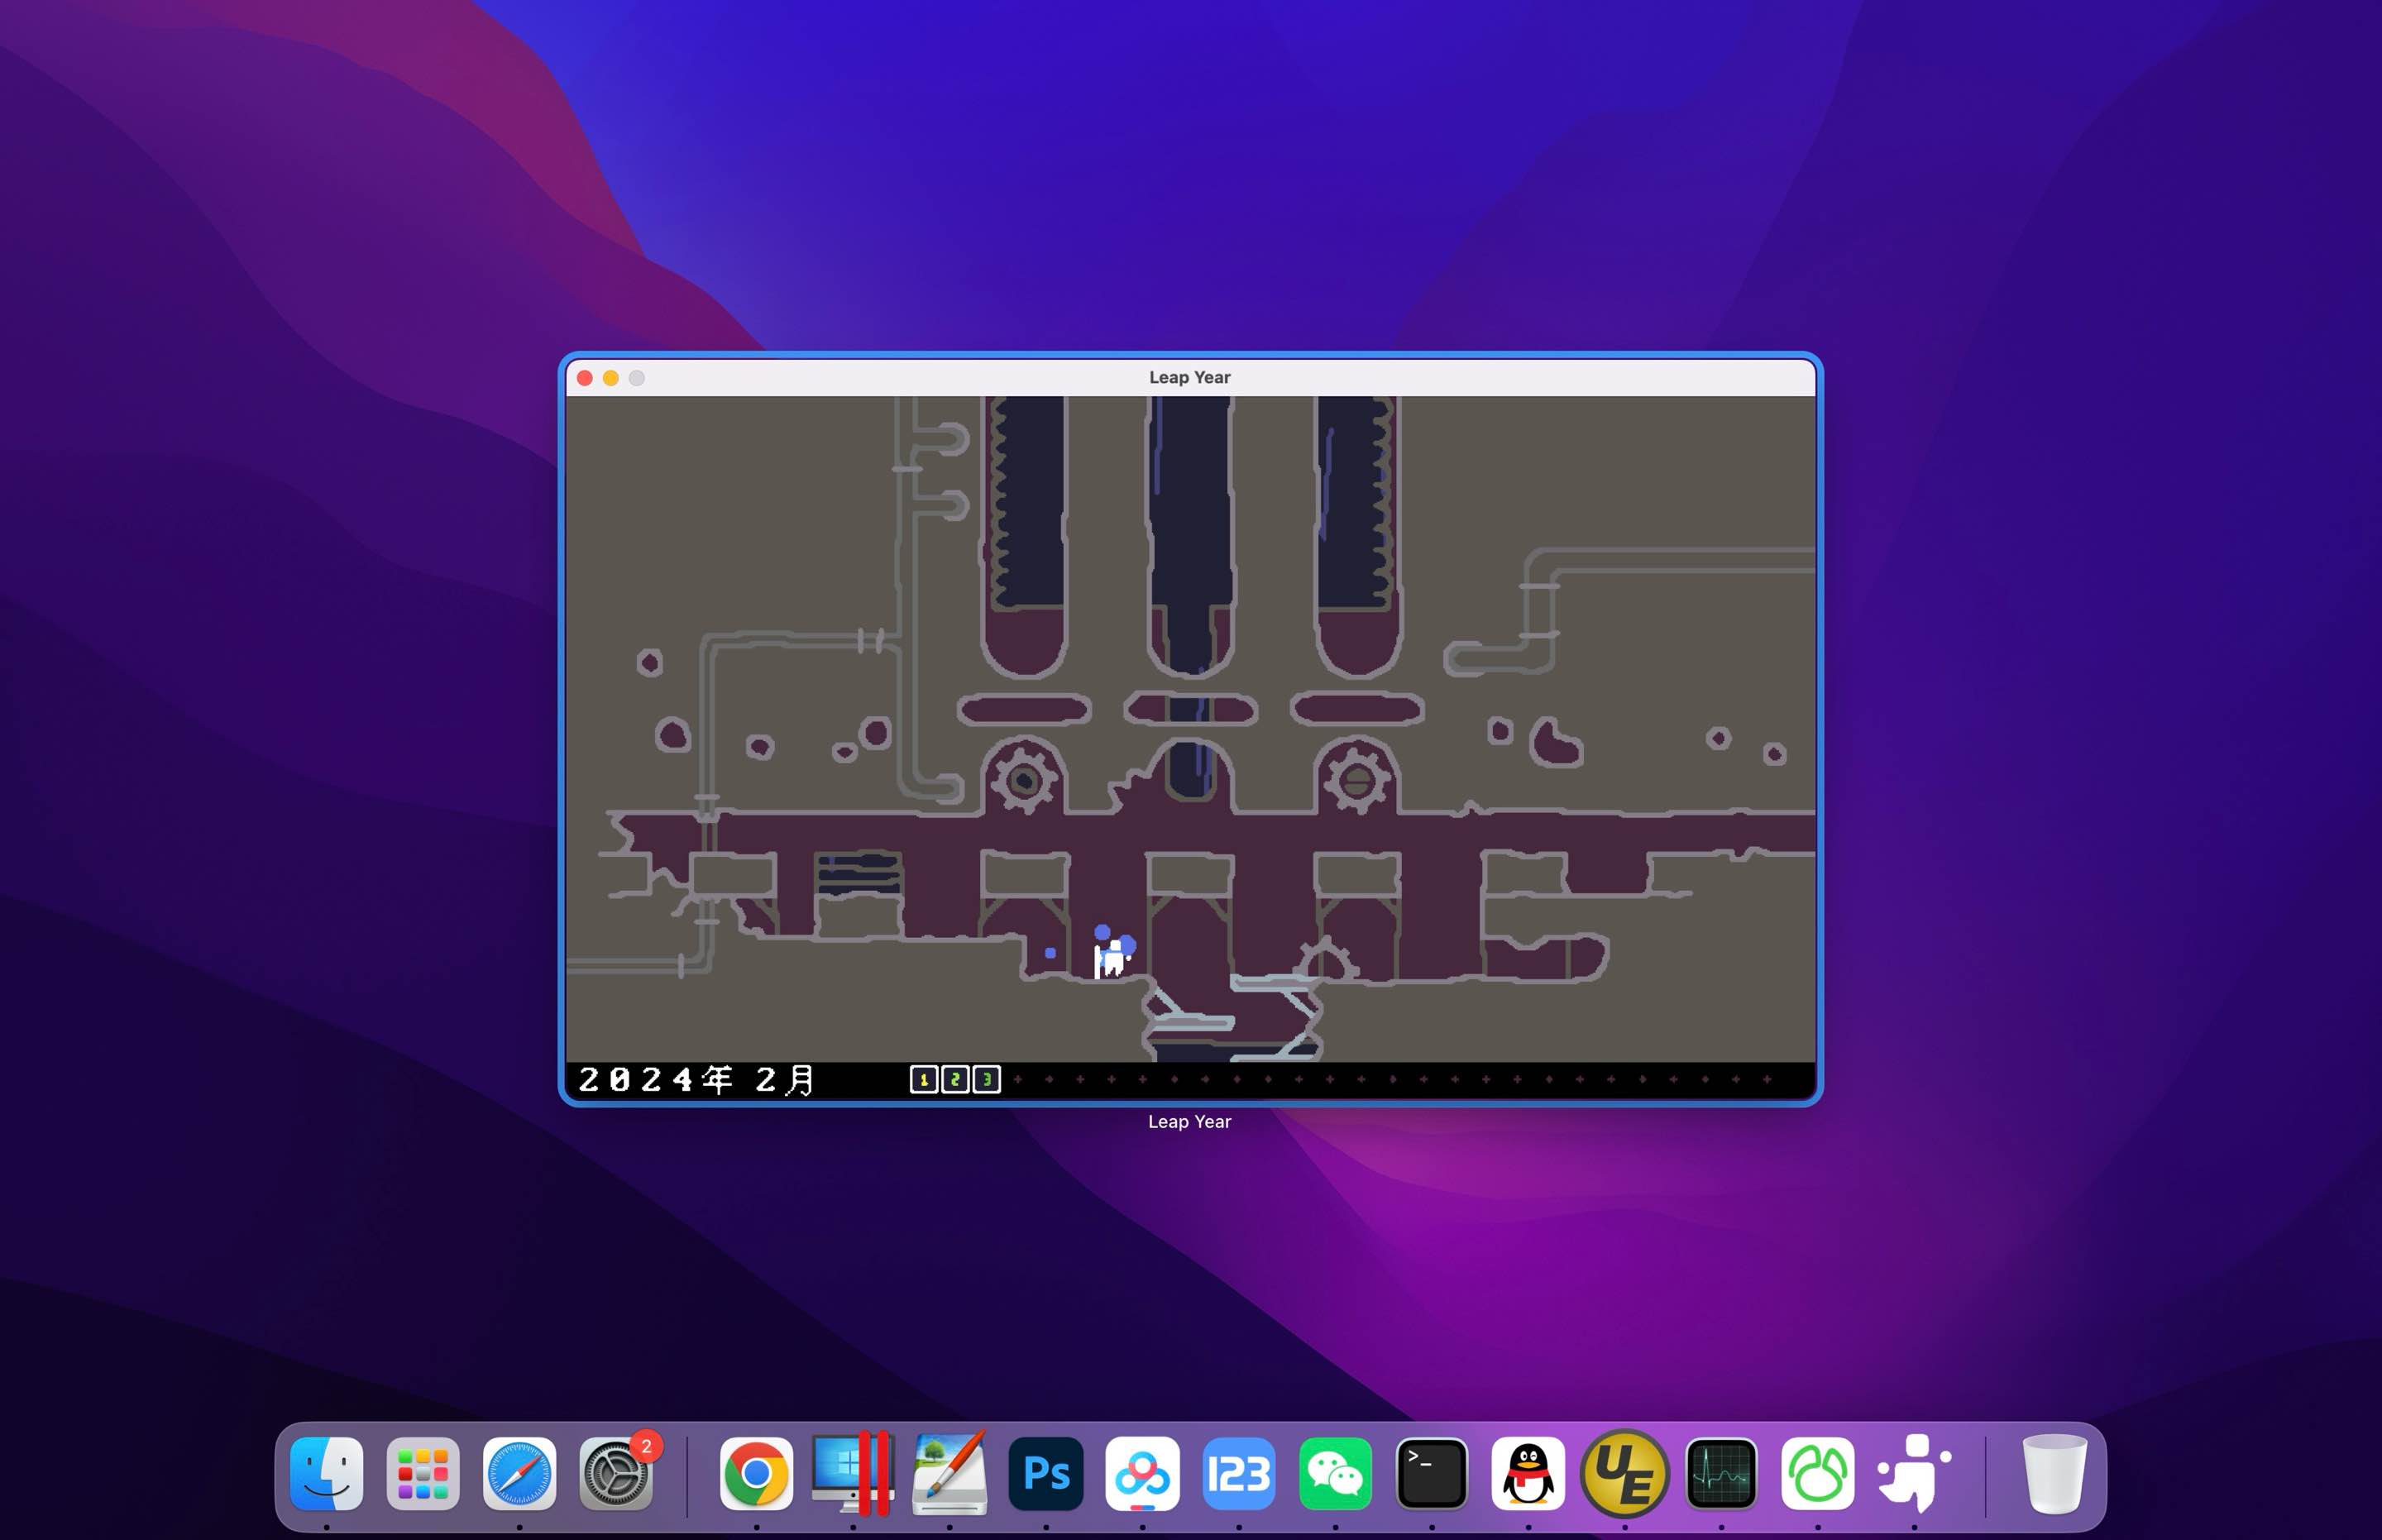Open Activity Monitor from the Dock
The image size is (2382, 1540).
[1721, 1473]
